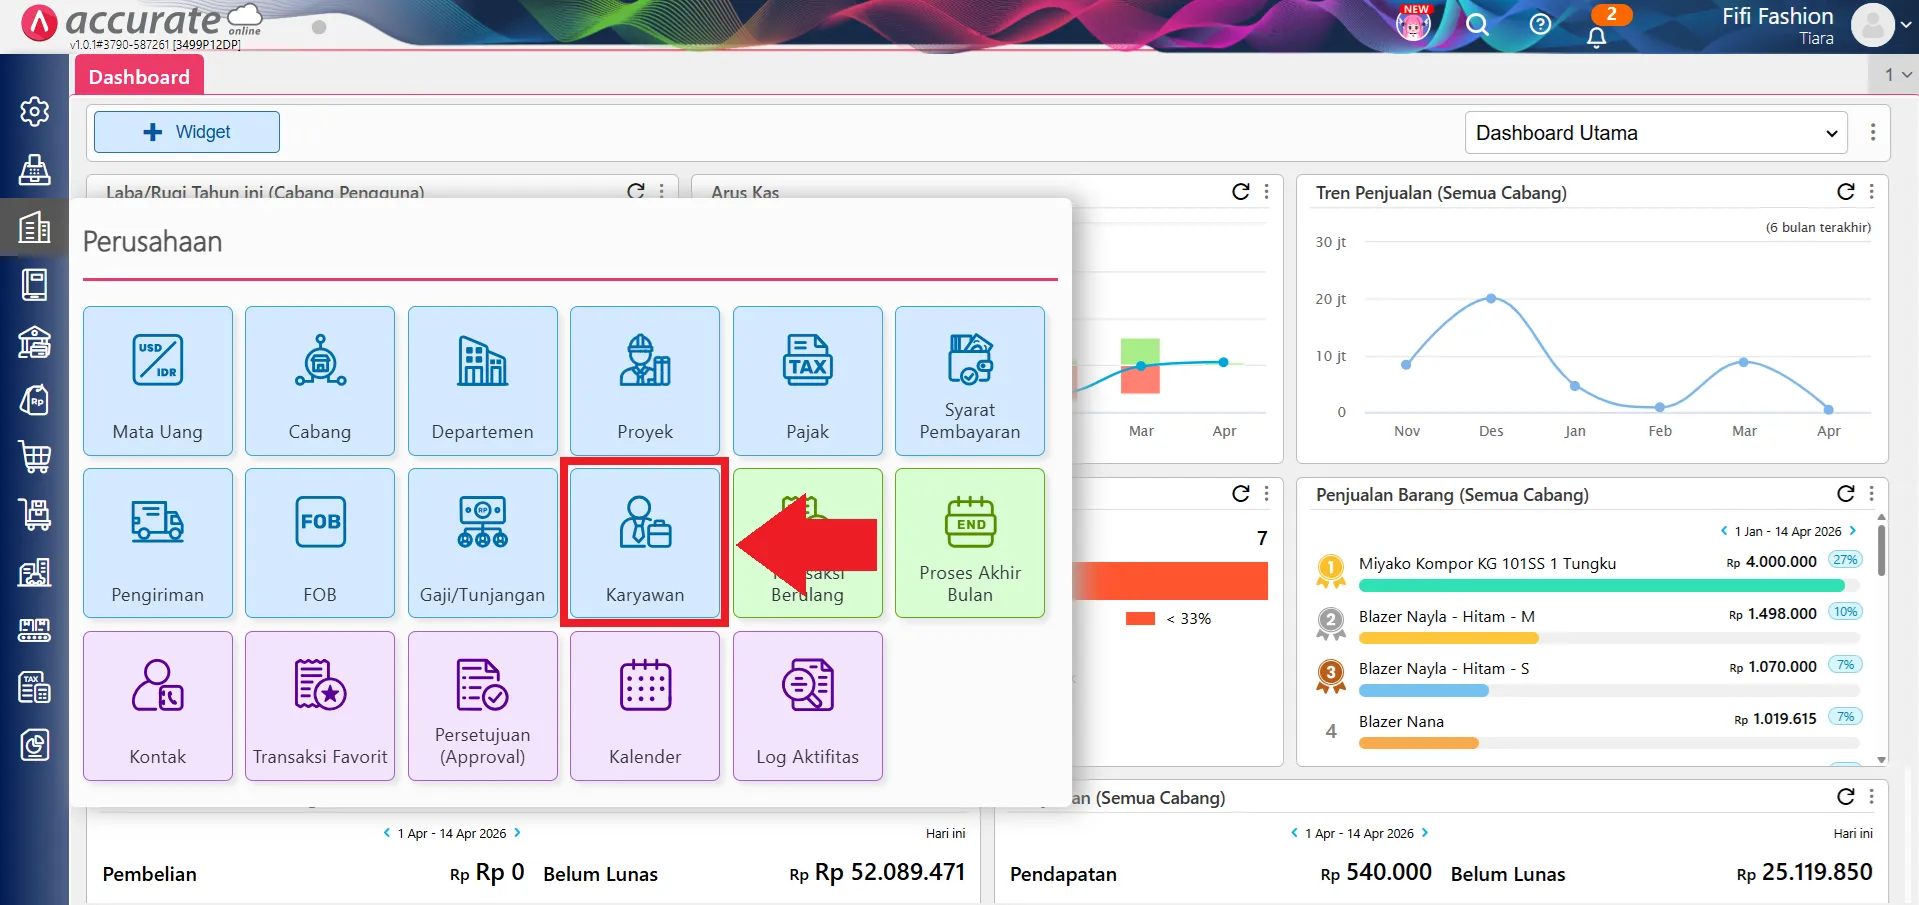Open the FOB tile

(x=320, y=543)
